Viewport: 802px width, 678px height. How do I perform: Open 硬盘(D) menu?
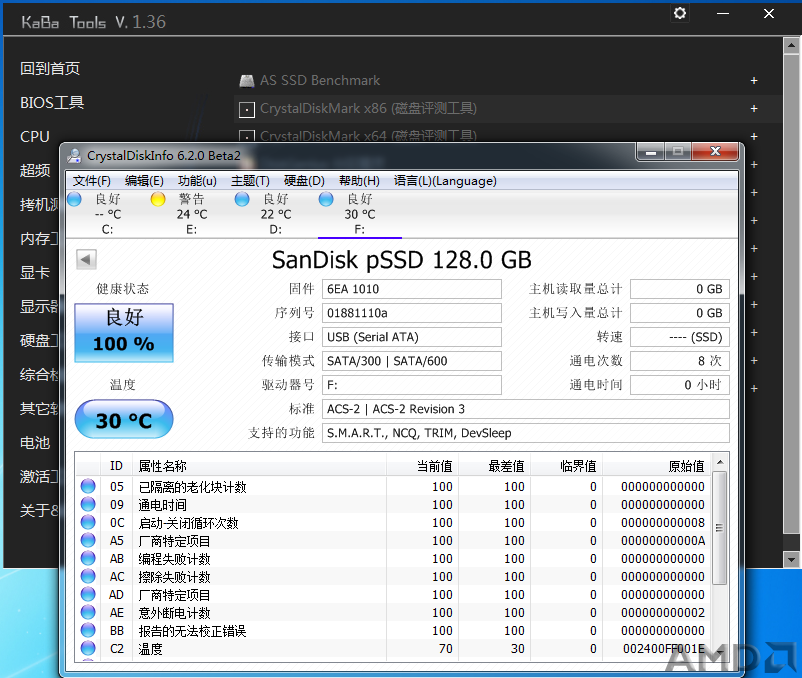point(304,181)
